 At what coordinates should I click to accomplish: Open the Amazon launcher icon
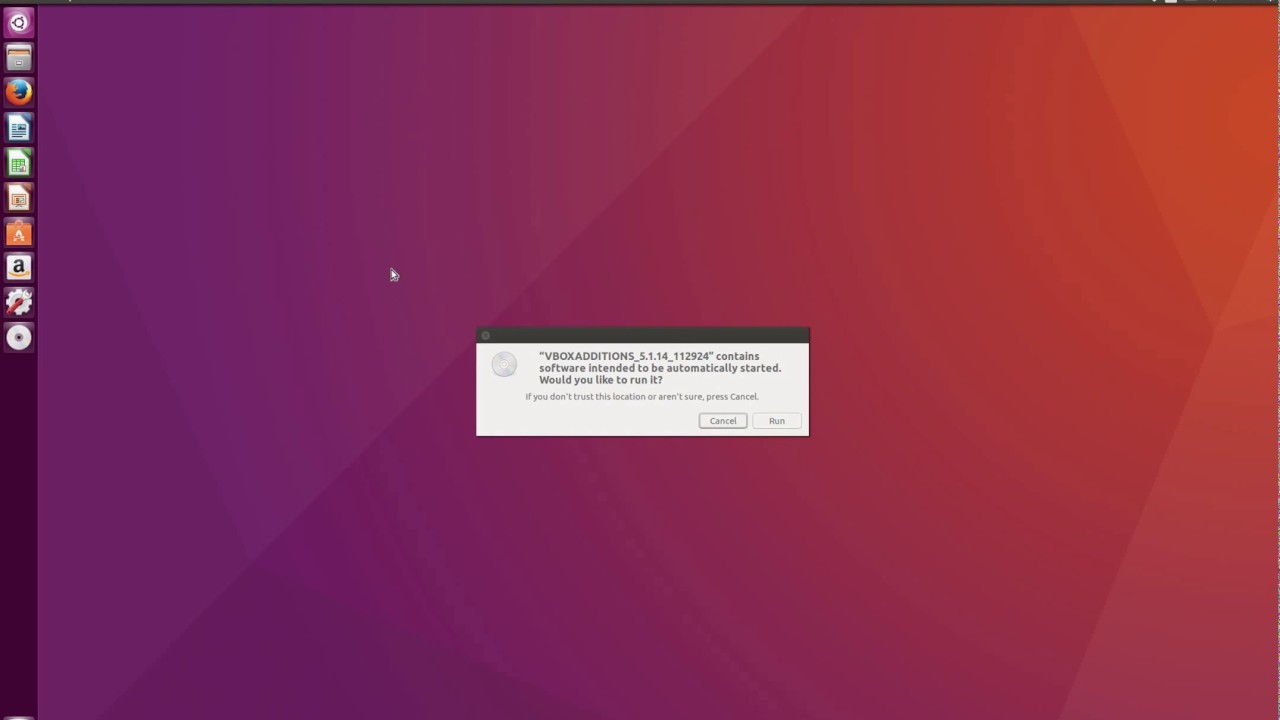pyautogui.click(x=18, y=267)
